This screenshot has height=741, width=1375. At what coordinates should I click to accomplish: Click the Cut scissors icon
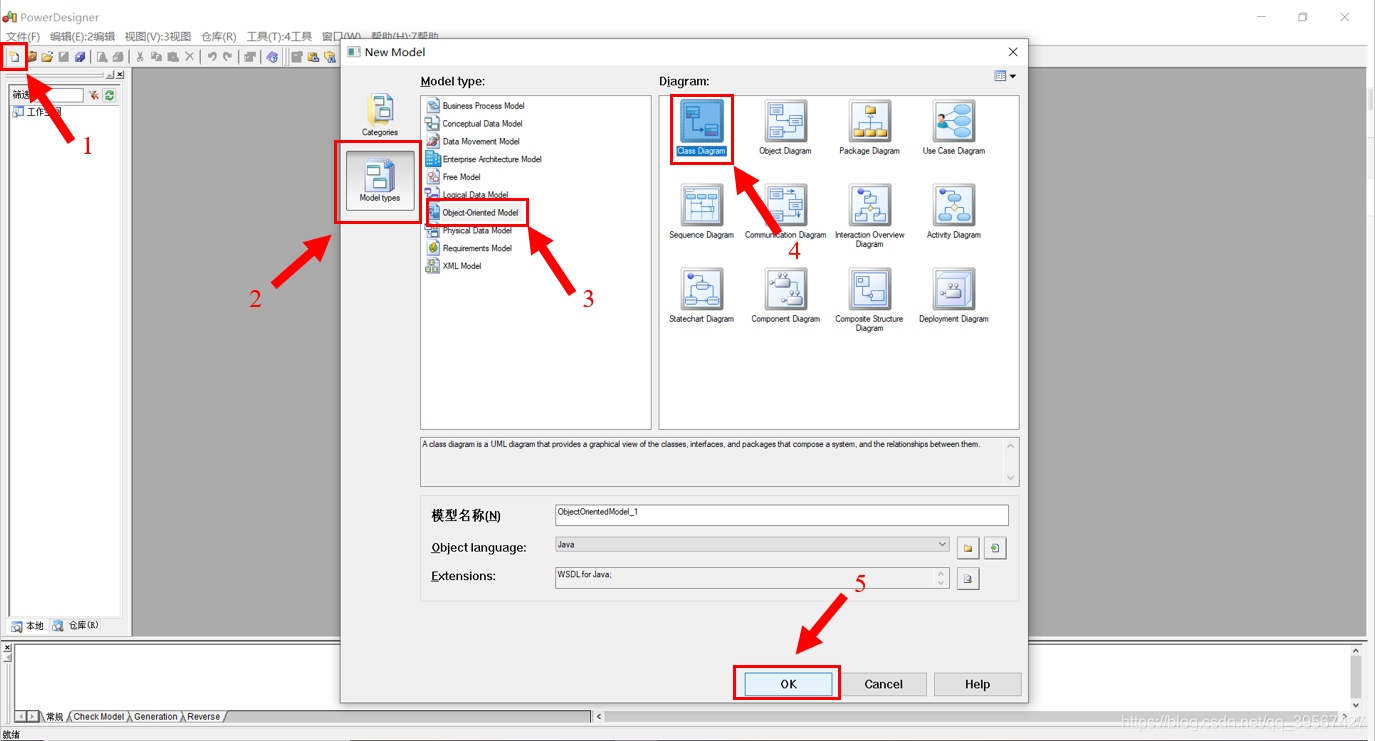(x=140, y=57)
